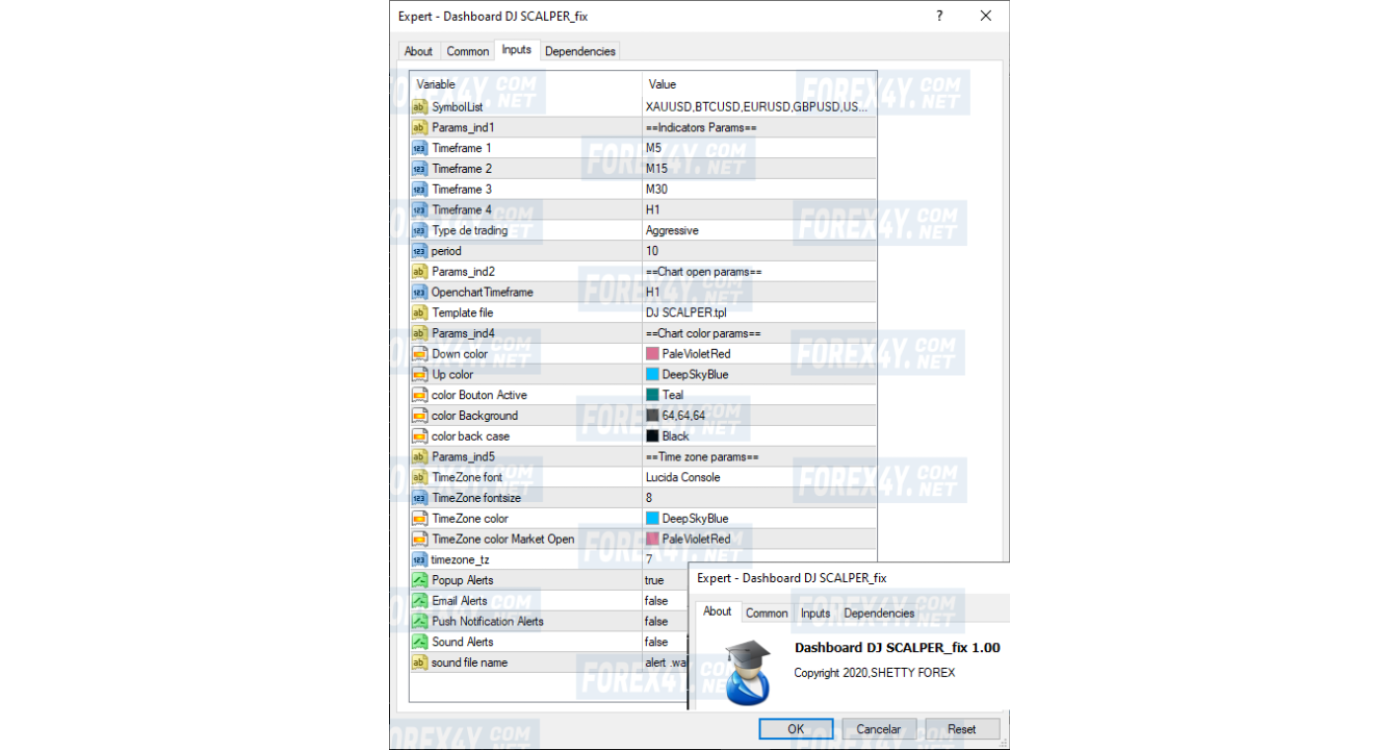Toggle Push Notification Alerts false value
Viewport: 1400px width, 750px height.
(x=656, y=622)
